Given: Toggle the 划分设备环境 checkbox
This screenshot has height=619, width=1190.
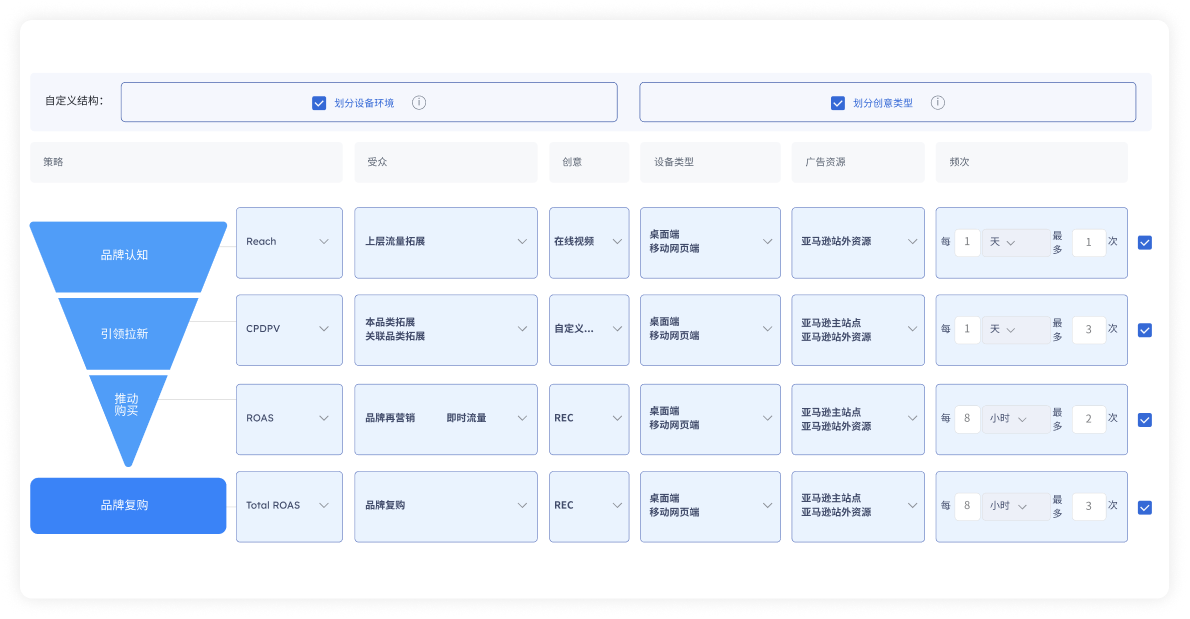Looking at the screenshot, I should [319, 103].
